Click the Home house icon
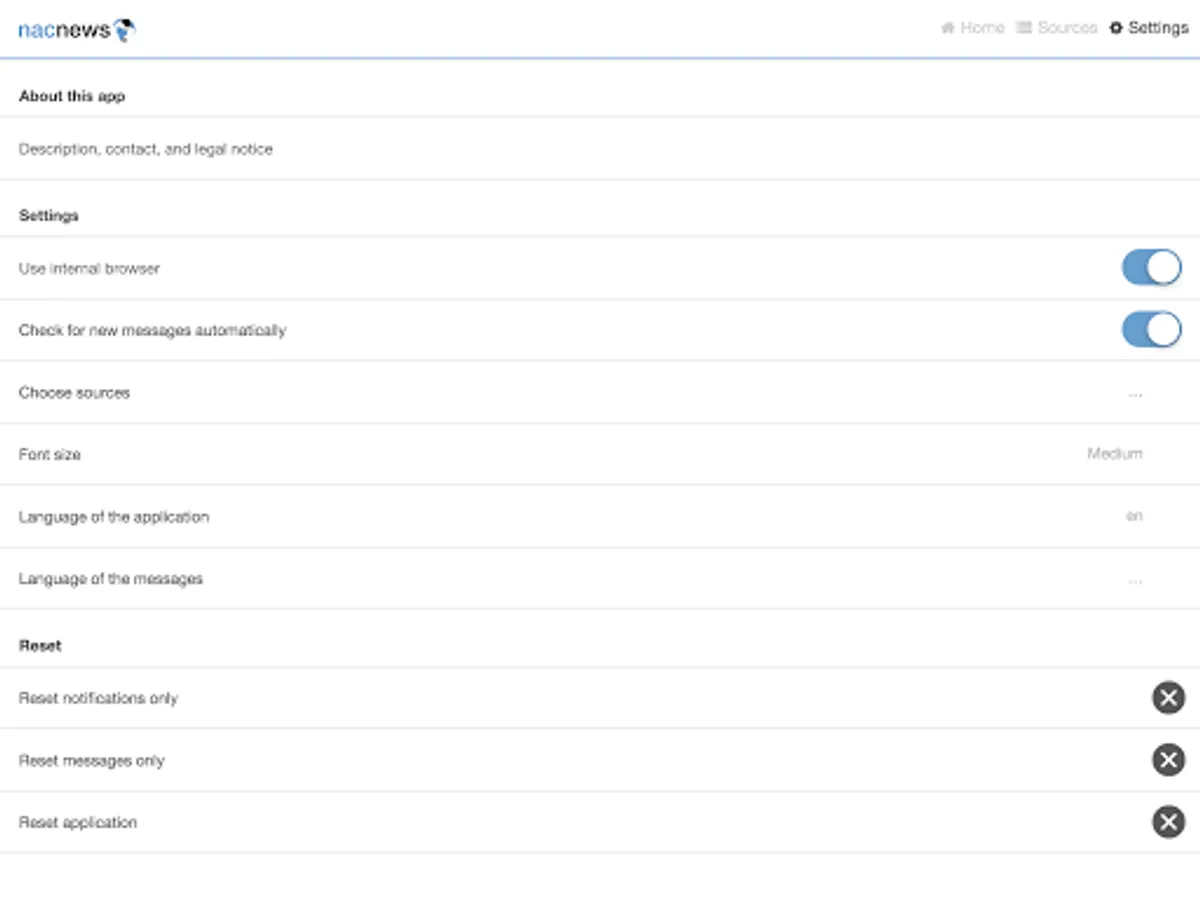The height and width of the screenshot is (900, 1200). 947,28
